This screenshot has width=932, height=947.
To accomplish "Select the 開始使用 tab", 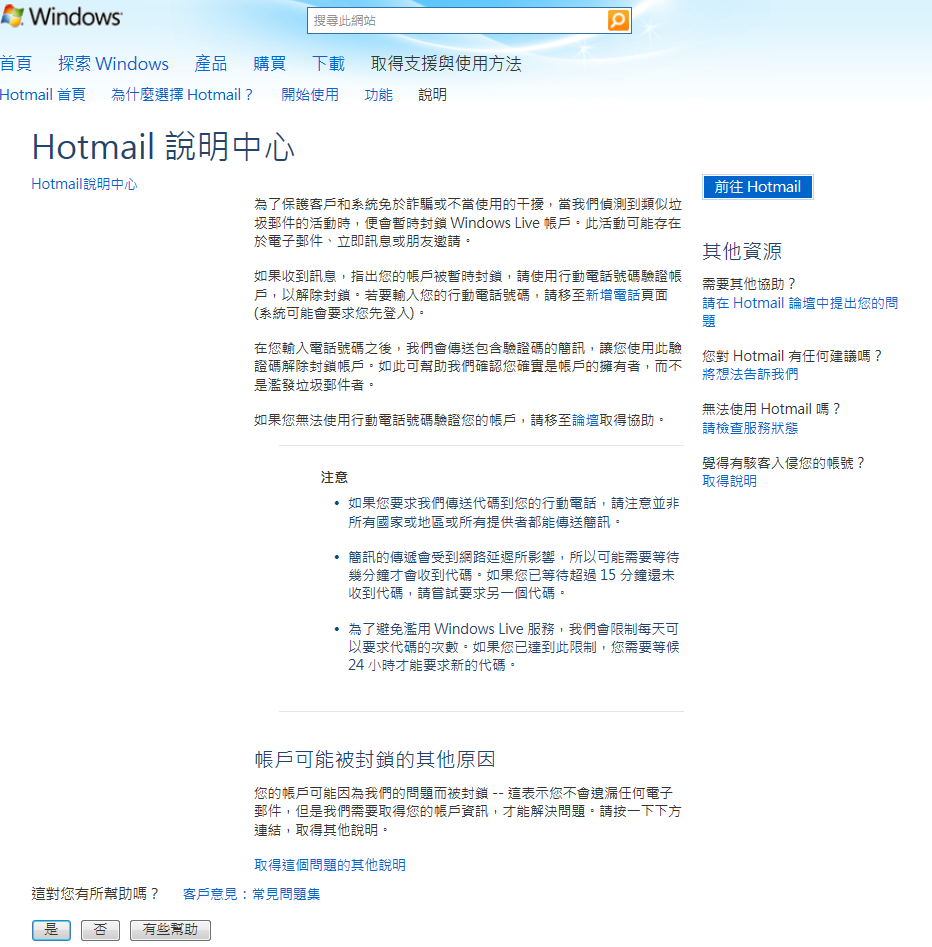I will [x=310, y=95].
